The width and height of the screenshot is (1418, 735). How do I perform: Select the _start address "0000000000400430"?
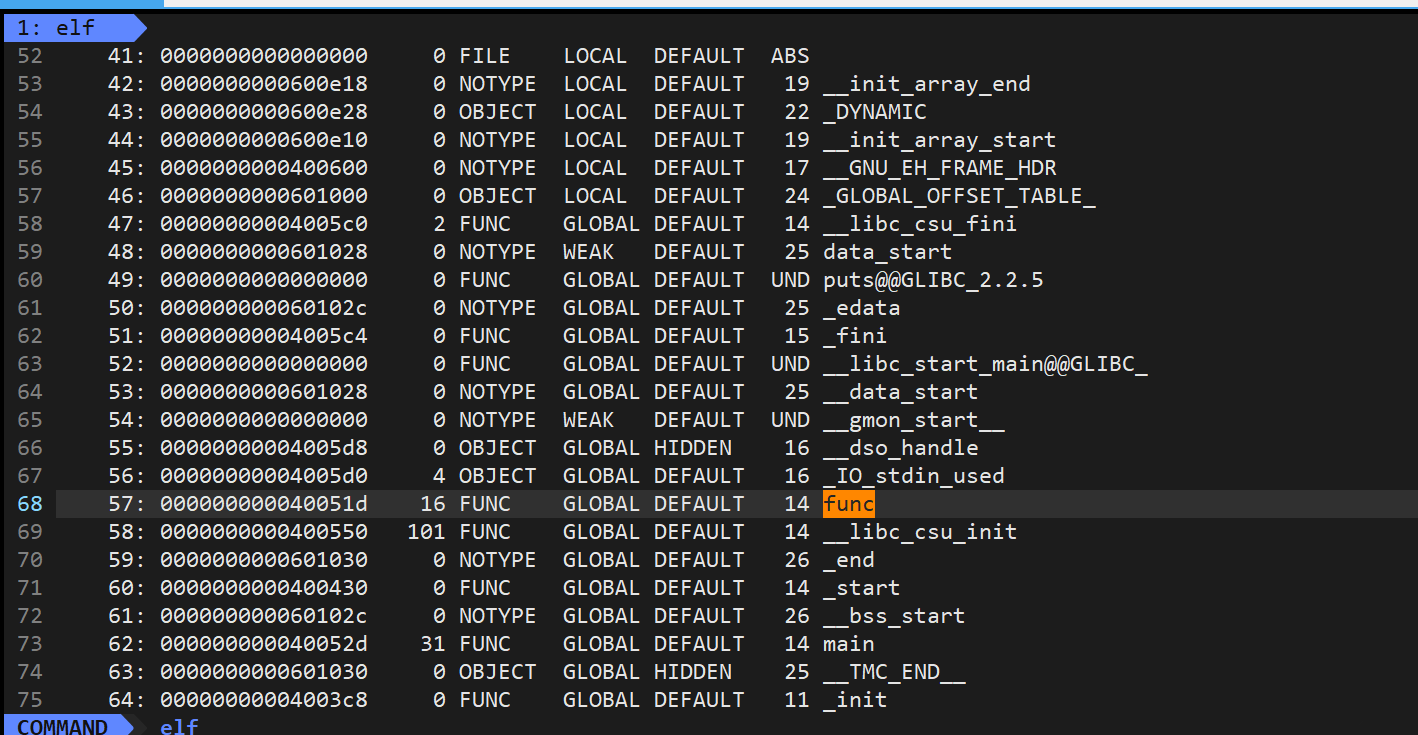264,588
